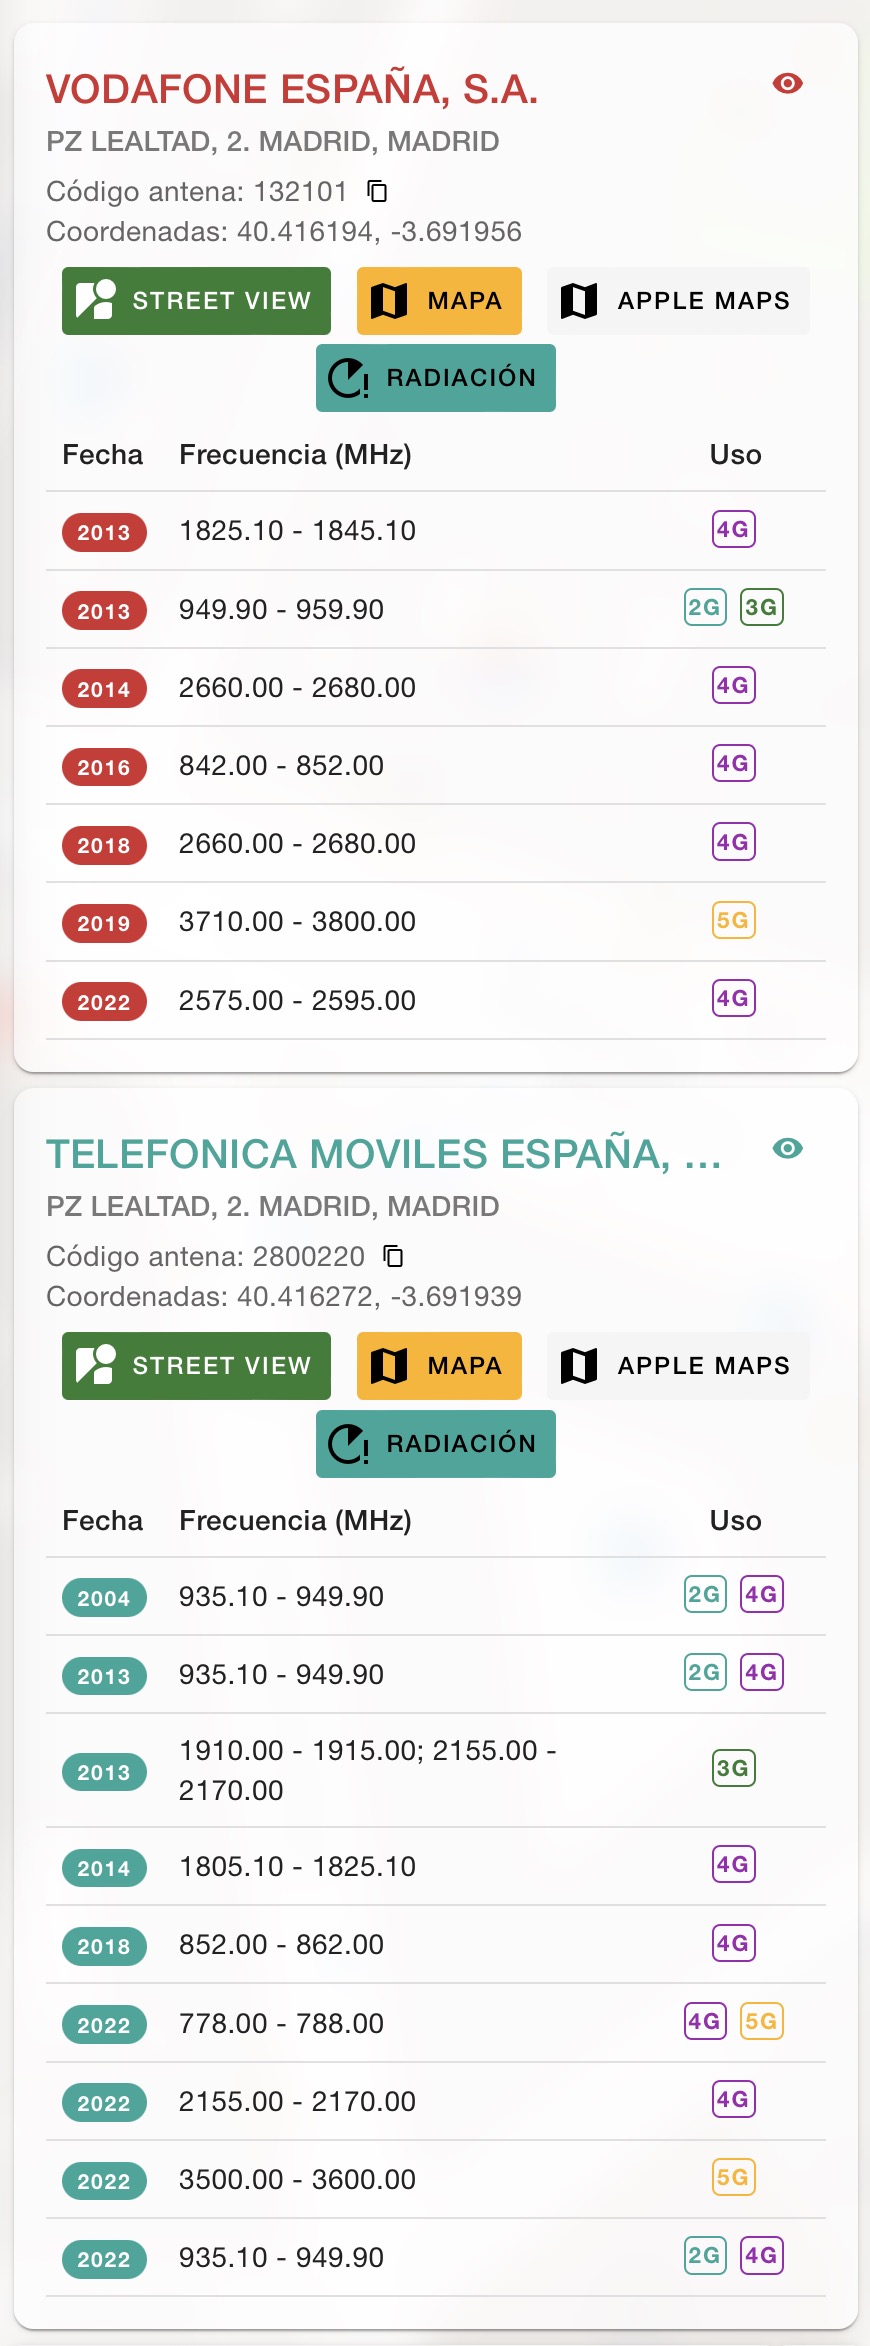The image size is (870, 2346).
Task: View Radiación info for Telefonica antenna
Action: [436, 1444]
